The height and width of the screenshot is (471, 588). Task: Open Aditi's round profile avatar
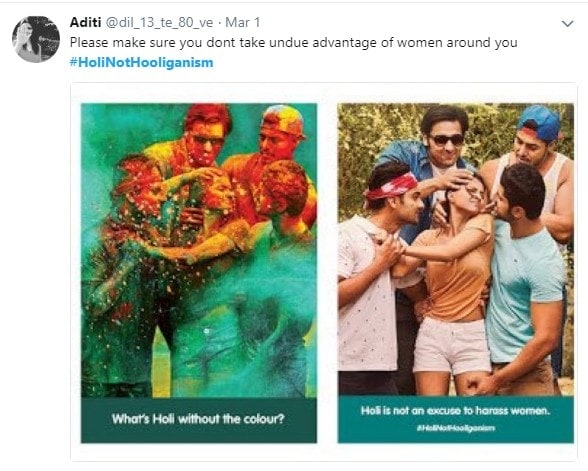click(x=36, y=39)
